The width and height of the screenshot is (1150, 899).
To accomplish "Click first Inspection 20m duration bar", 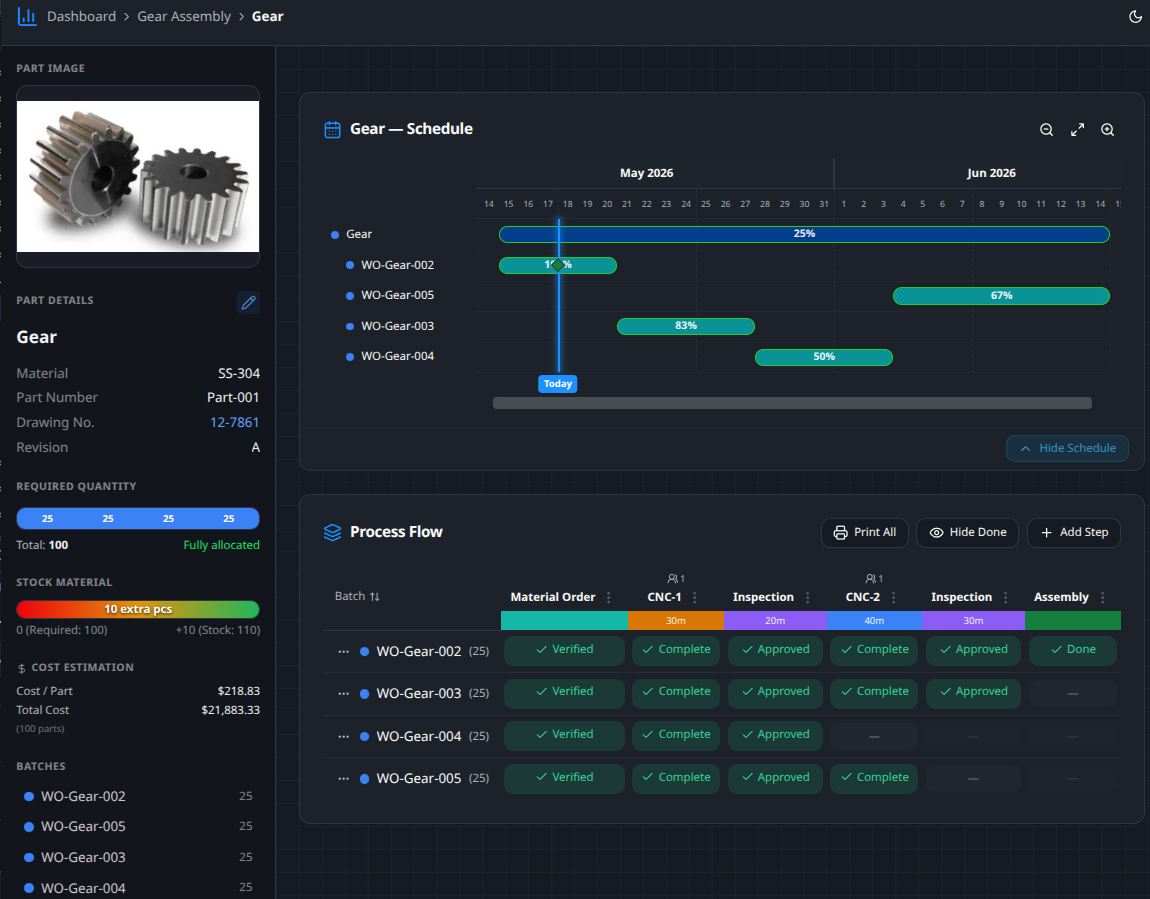I will (775, 620).
